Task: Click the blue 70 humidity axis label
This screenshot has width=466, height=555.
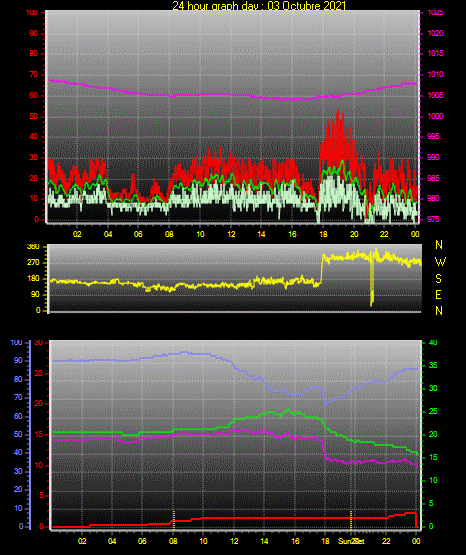Action: [x=18, y=397]
